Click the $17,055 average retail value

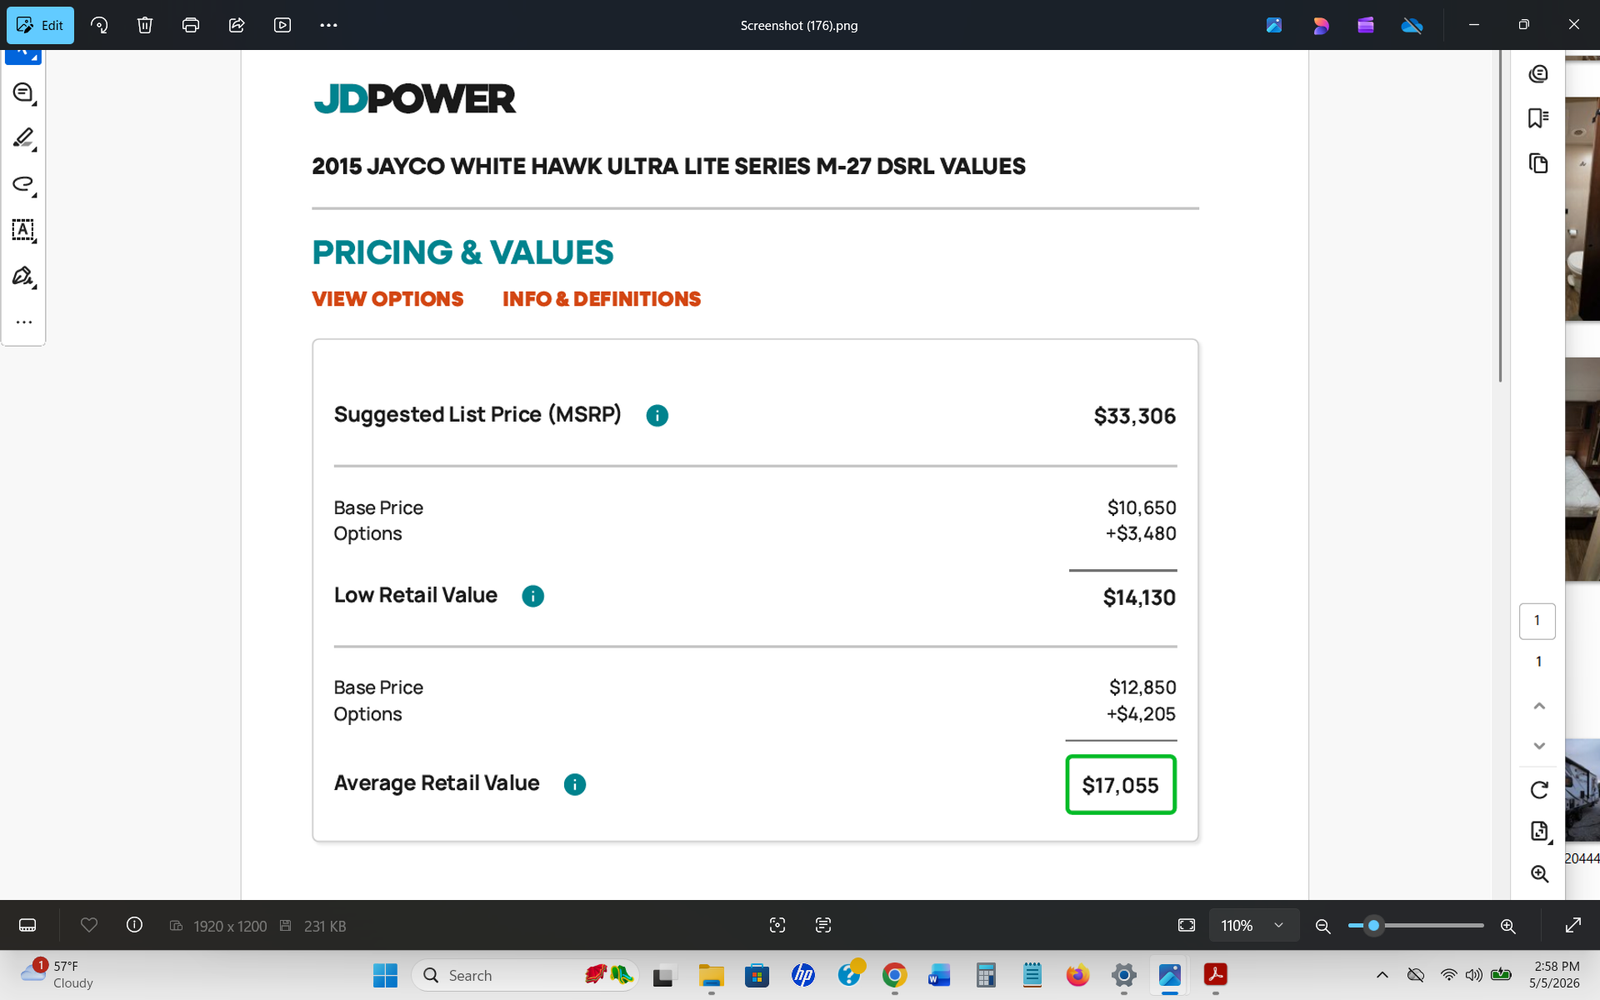pyautogui.click(x=1120, y=785)
